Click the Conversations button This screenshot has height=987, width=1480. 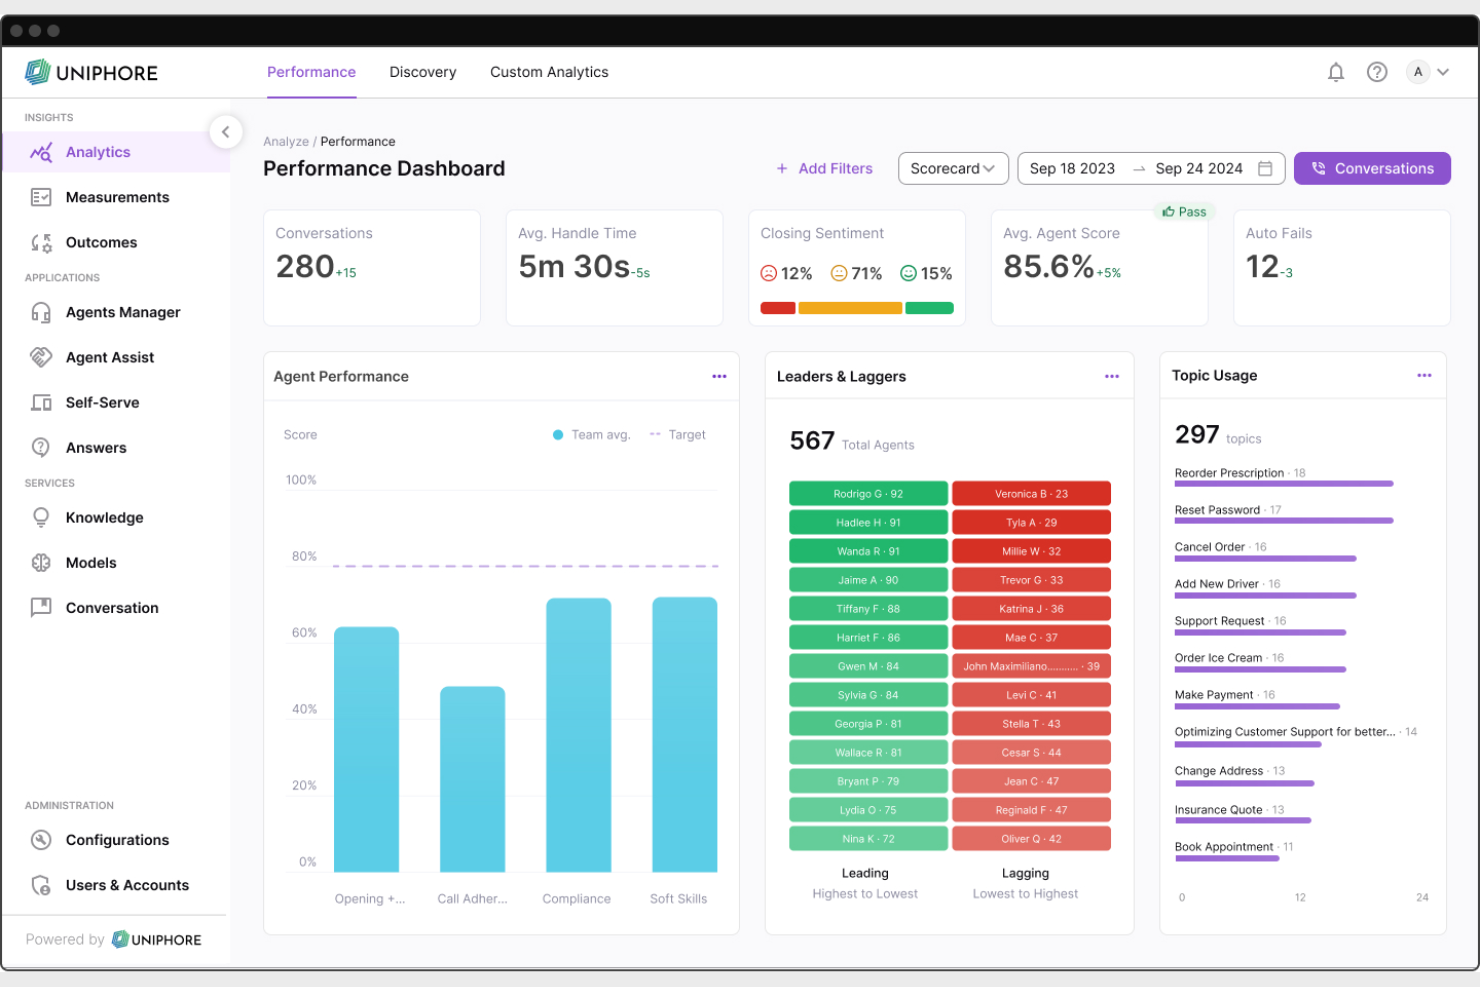coord(1372,168)
